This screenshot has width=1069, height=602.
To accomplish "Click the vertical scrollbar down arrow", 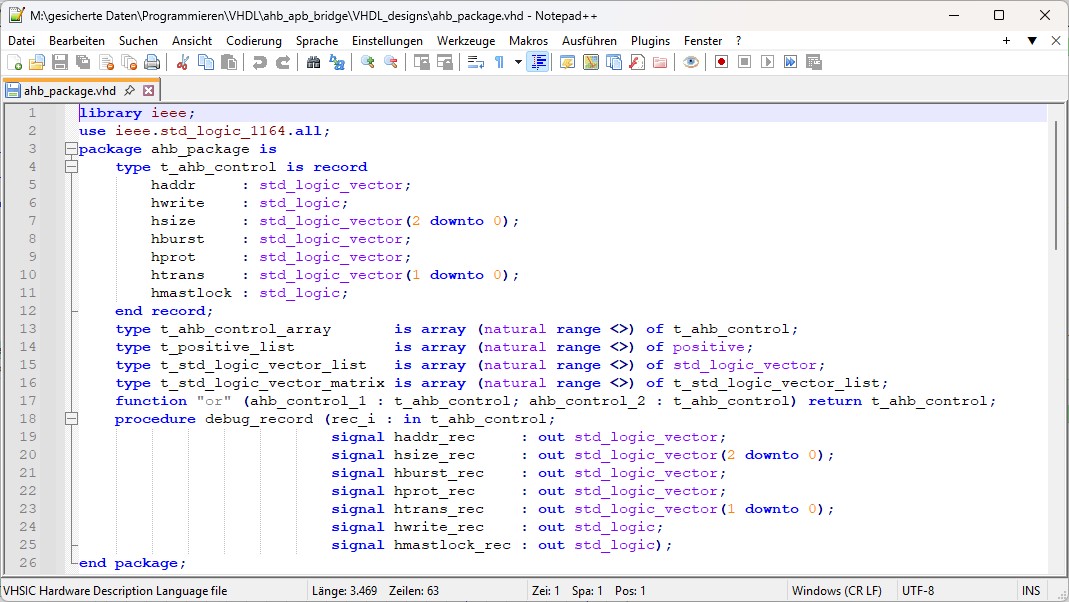I will [1057, 566].
